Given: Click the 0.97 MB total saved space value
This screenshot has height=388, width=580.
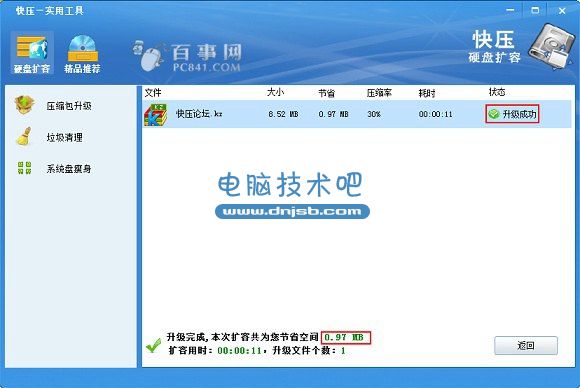Looking at the screenshot, I should point(344,337).
